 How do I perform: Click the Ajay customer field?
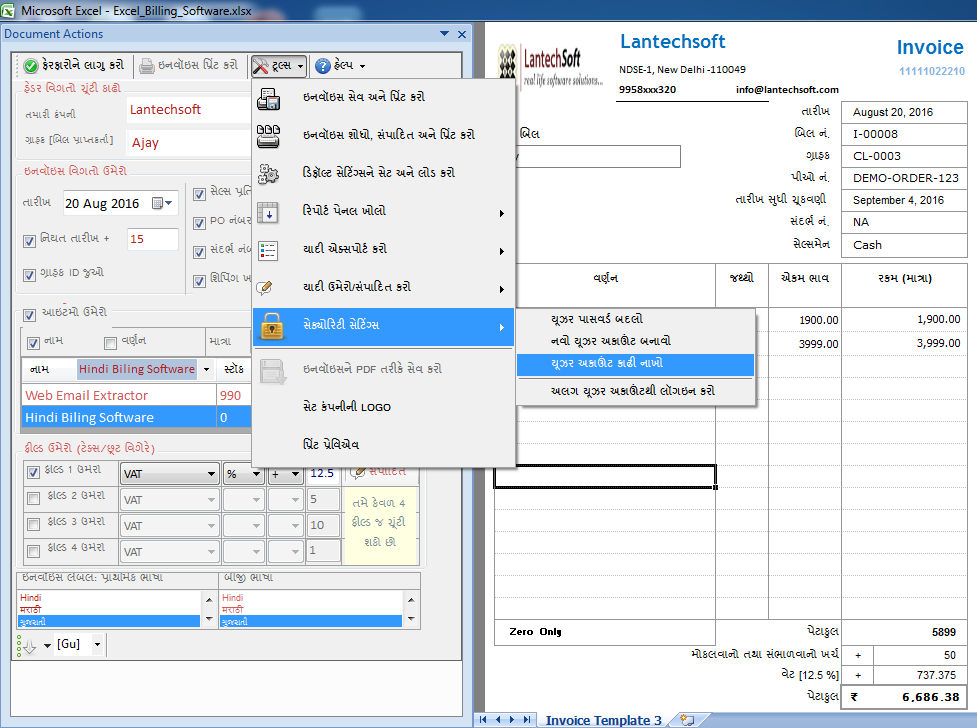(x=189, y=143)
